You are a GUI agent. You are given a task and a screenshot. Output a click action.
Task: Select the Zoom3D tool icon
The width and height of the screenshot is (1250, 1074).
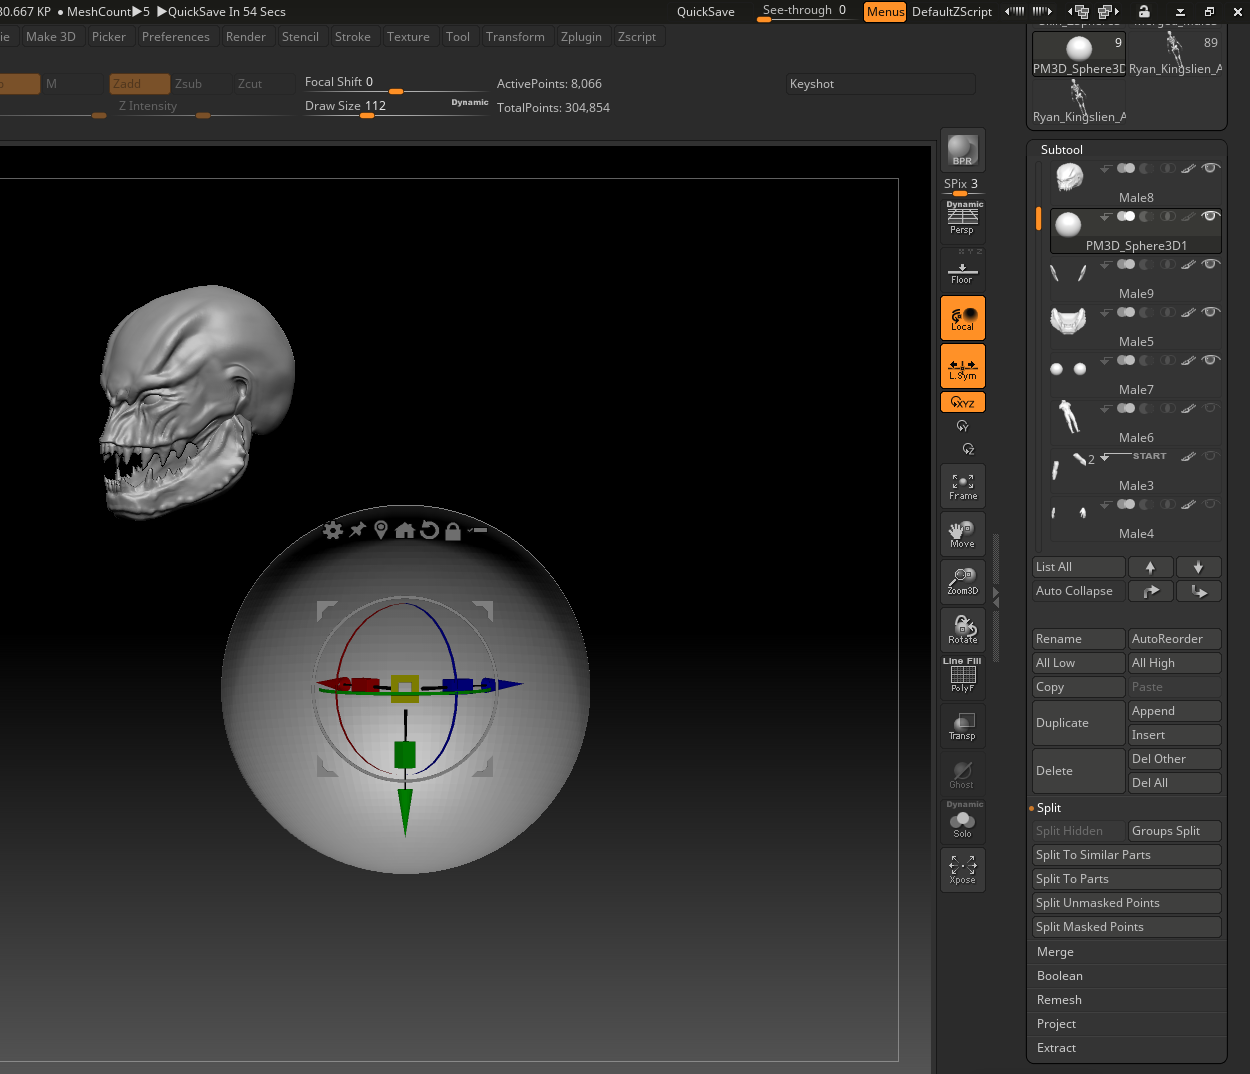click(x=962, y=581)
